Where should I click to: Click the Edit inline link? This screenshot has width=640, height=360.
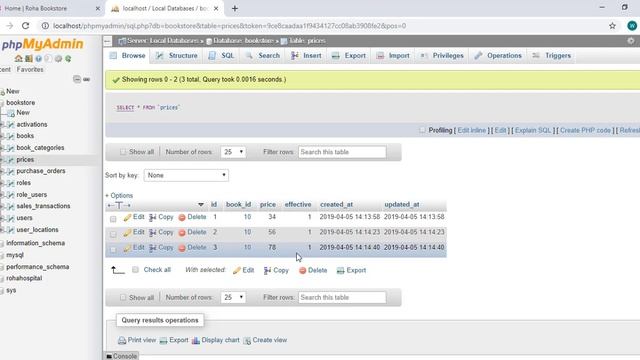(471, 130)
